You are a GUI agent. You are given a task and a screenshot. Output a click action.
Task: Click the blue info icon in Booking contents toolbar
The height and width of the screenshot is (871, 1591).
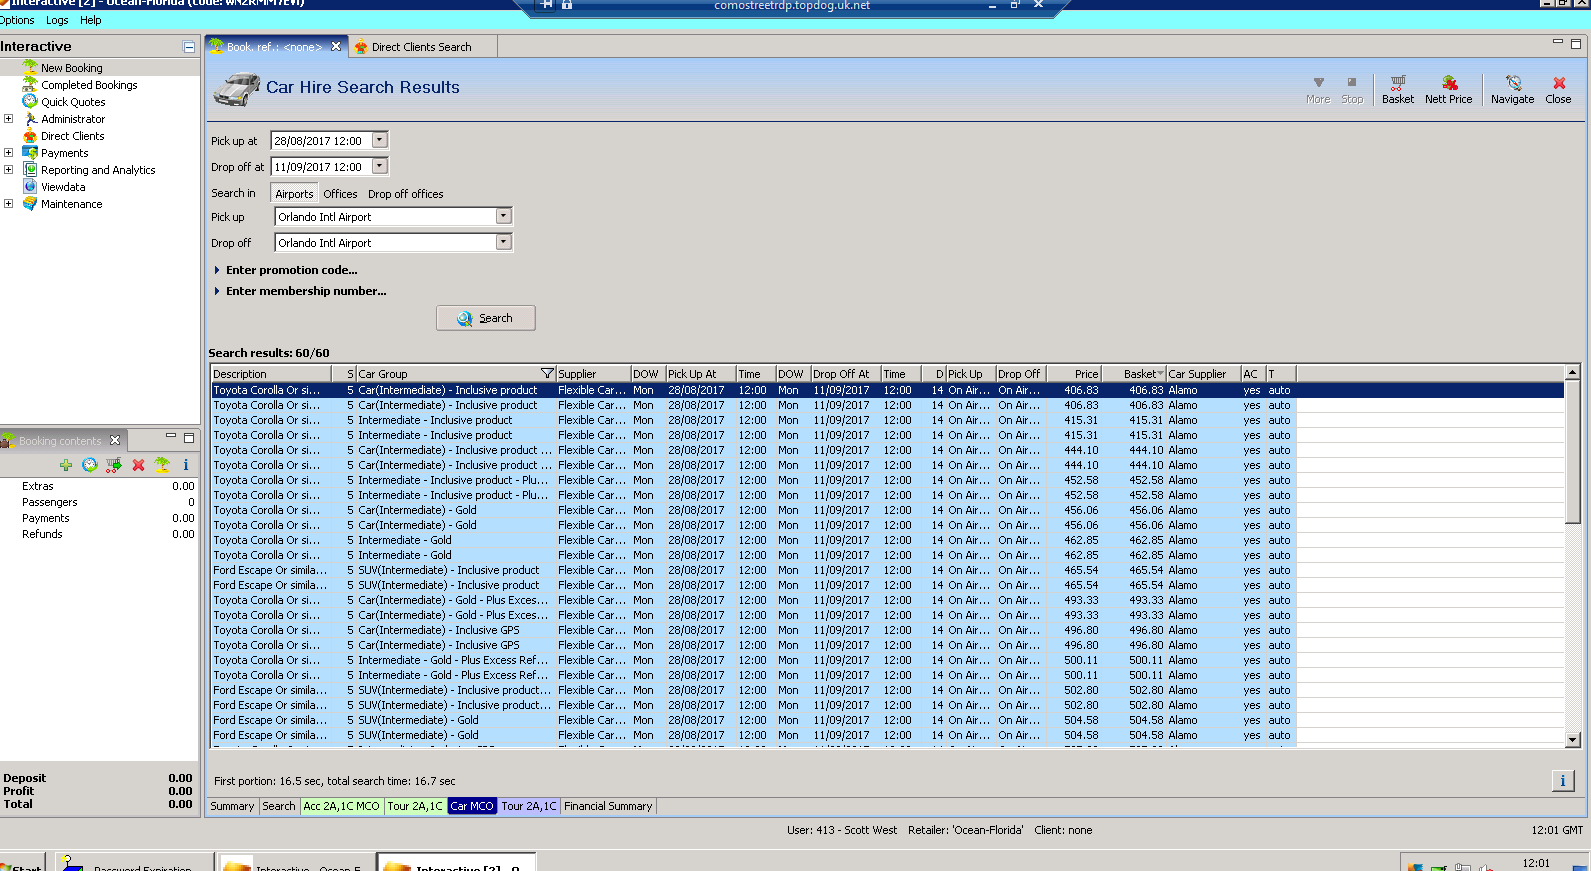185,465
